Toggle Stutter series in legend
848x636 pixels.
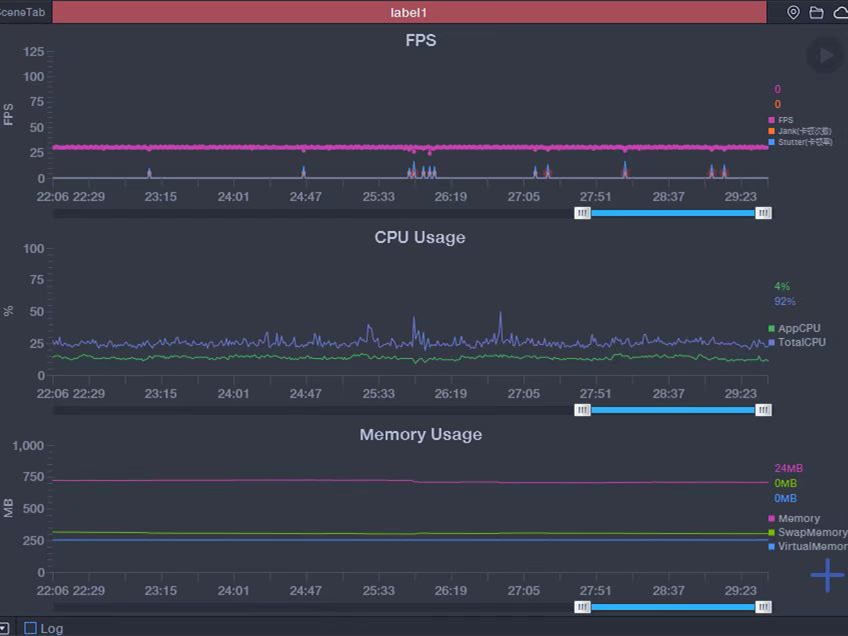point(802,143)
